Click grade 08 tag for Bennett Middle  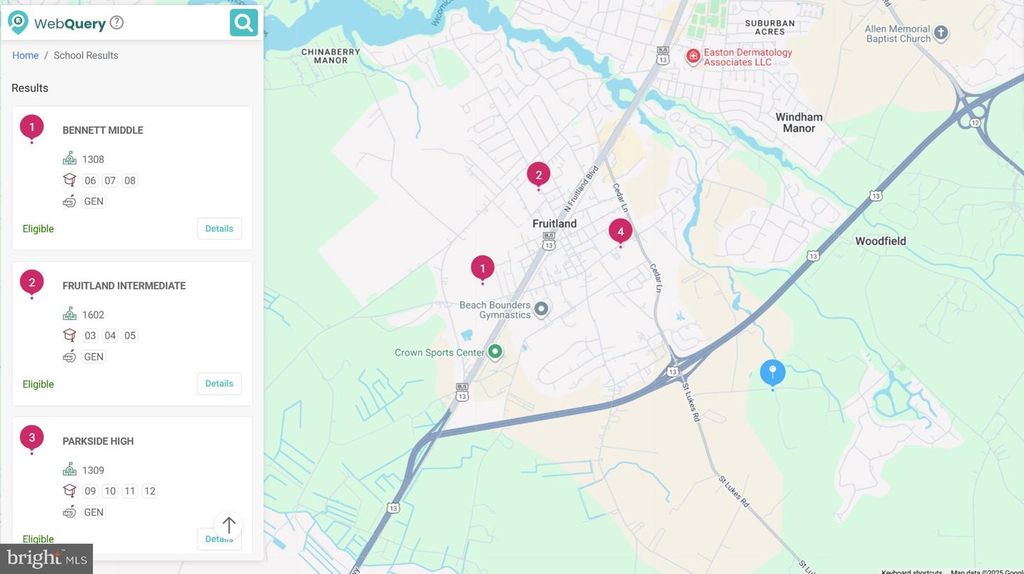(130, 181)
